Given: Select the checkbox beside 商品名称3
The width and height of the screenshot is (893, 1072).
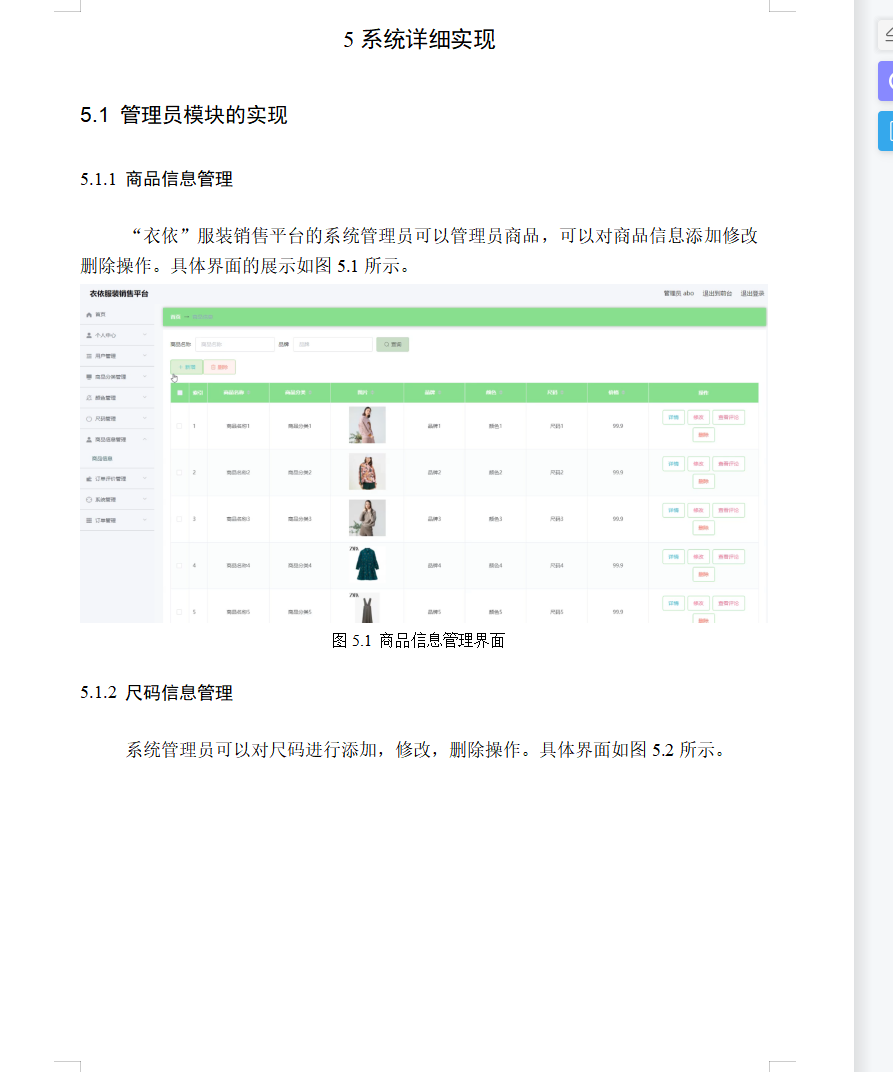Looking at the screenshot, I should [x=180, y=518].
